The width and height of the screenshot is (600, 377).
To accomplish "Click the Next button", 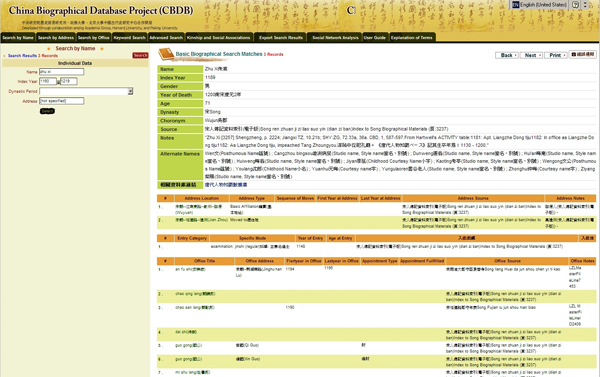I will click(x=531, y=55).
